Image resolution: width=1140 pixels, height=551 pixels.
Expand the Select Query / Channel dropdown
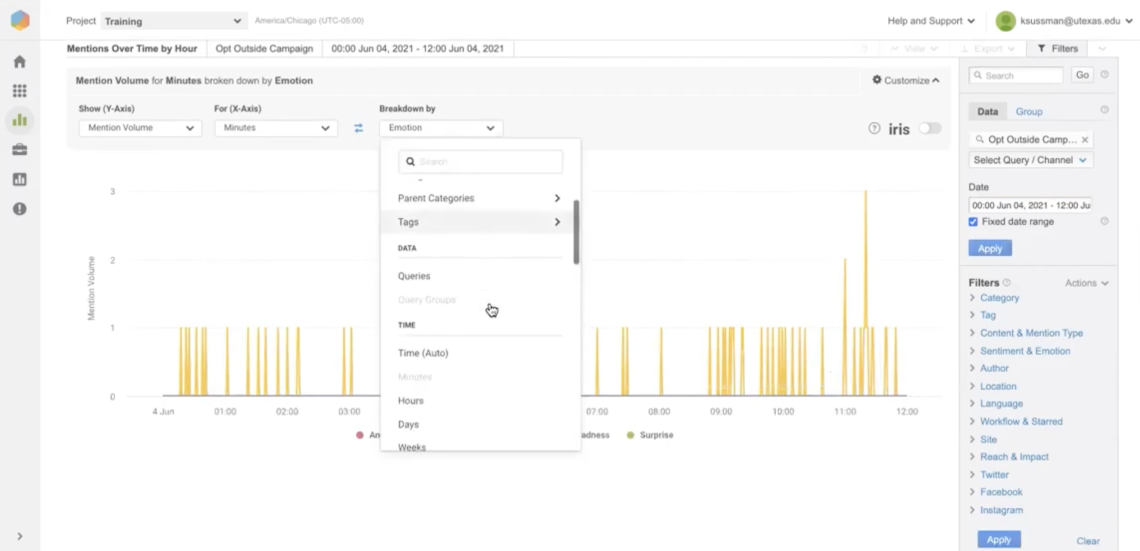(1030, 160)
